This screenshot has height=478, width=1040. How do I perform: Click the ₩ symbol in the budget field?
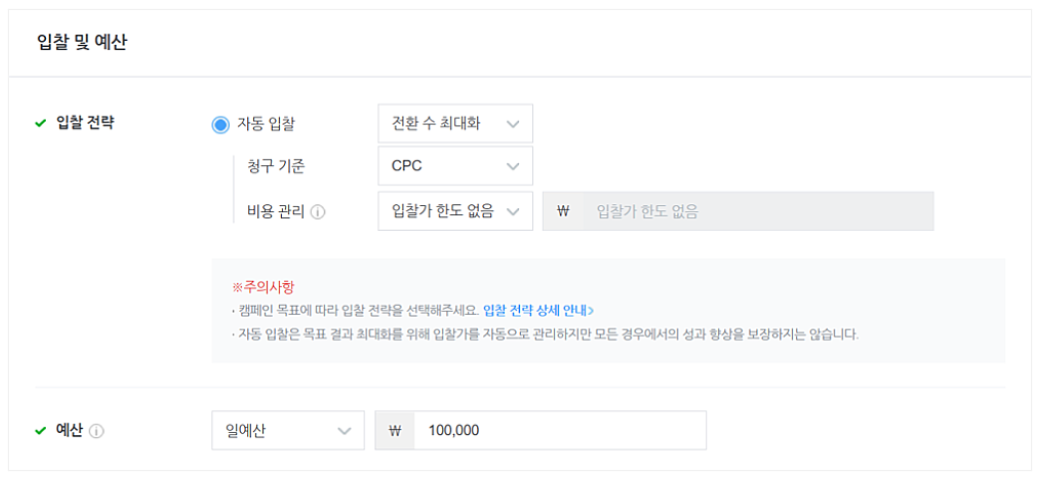tap(395, 431)
